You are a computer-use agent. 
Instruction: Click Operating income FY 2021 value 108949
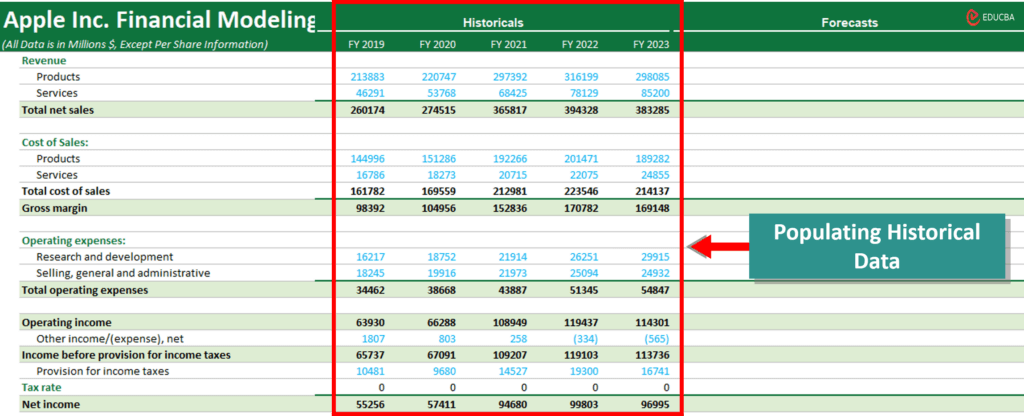point(510,323)
